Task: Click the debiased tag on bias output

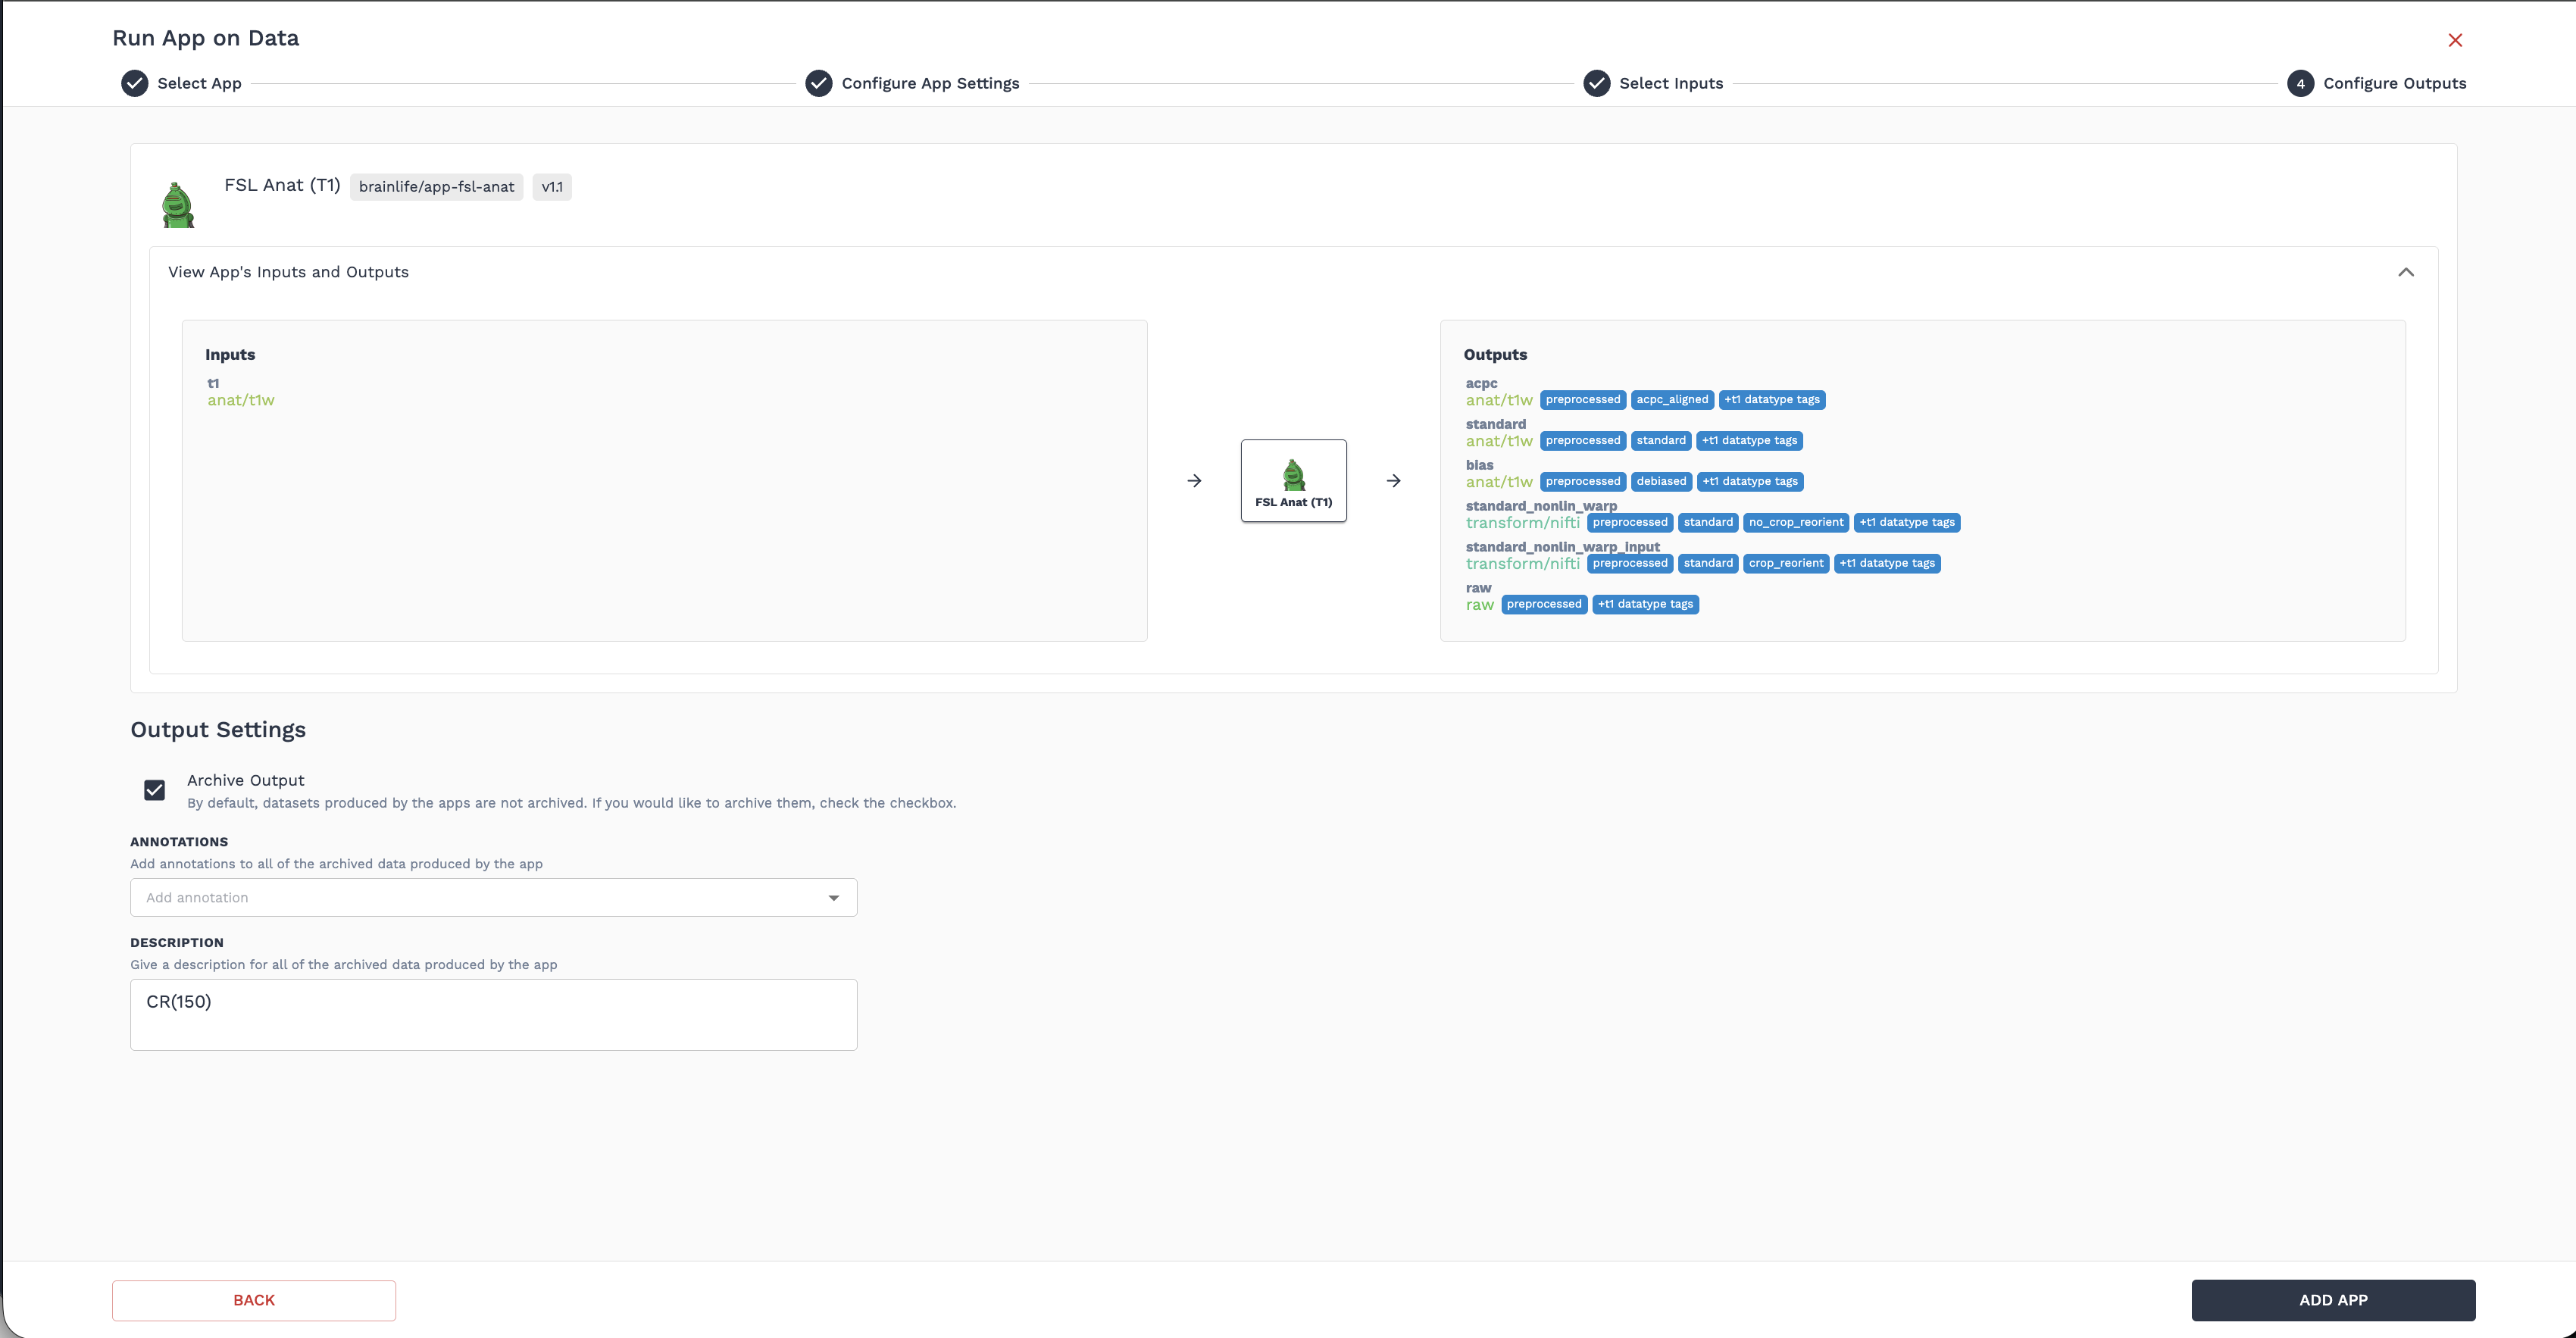Action: pyautogui.click(x=1661, y=482)
